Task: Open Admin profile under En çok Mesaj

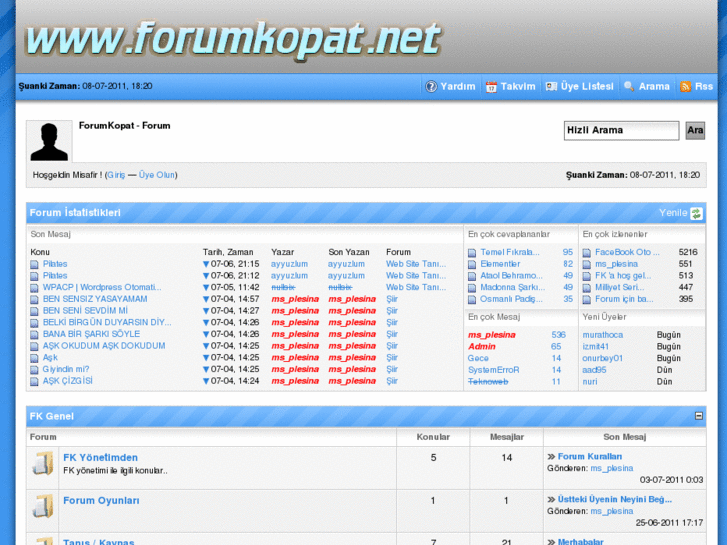Action: pyautogui.click(x=482, y=347)
